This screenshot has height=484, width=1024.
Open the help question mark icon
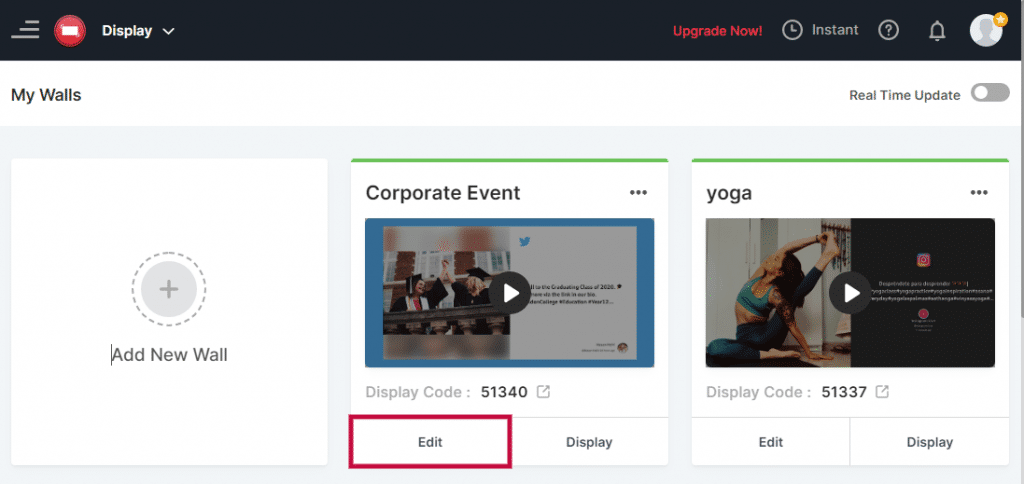pos(888,30)
